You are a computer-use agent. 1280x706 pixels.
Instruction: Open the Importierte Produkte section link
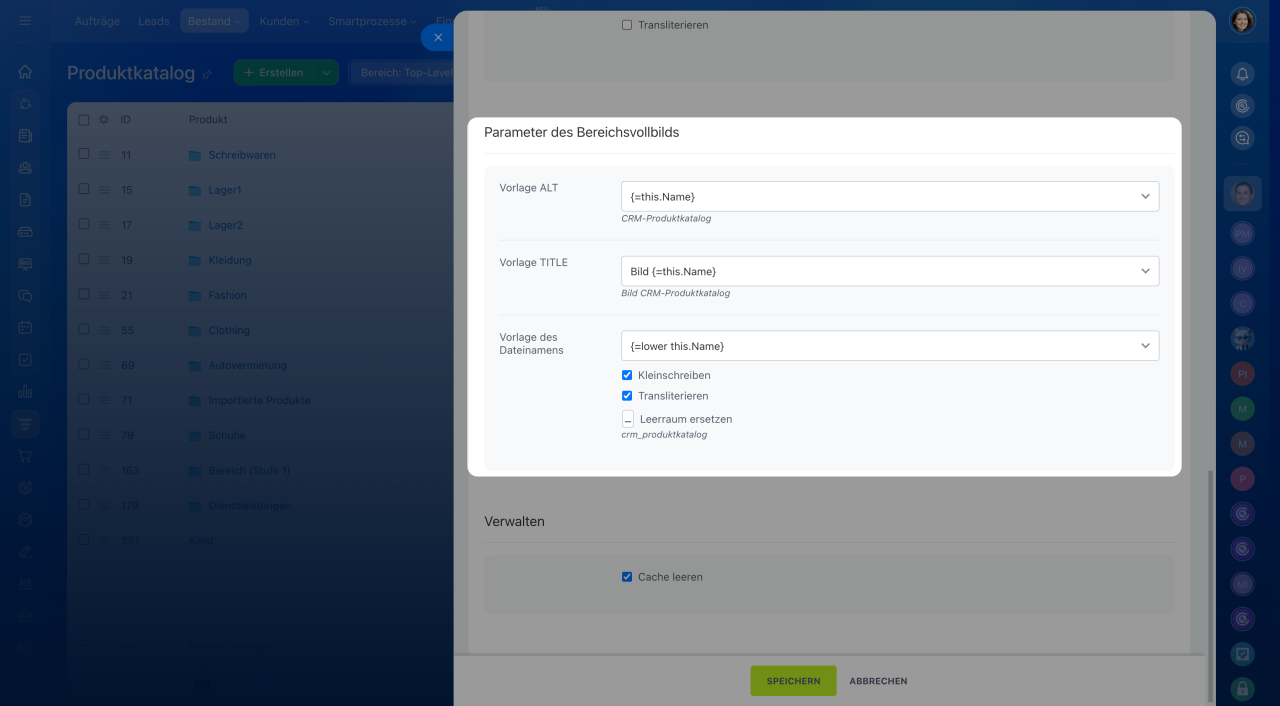point(259,400)
